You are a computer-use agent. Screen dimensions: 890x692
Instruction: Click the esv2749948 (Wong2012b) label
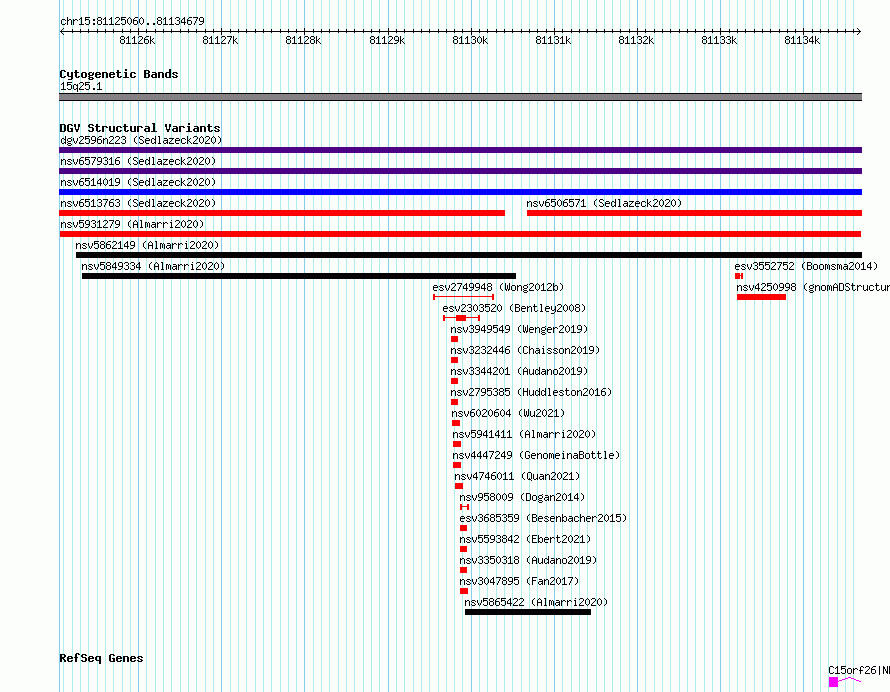(498, 287)
